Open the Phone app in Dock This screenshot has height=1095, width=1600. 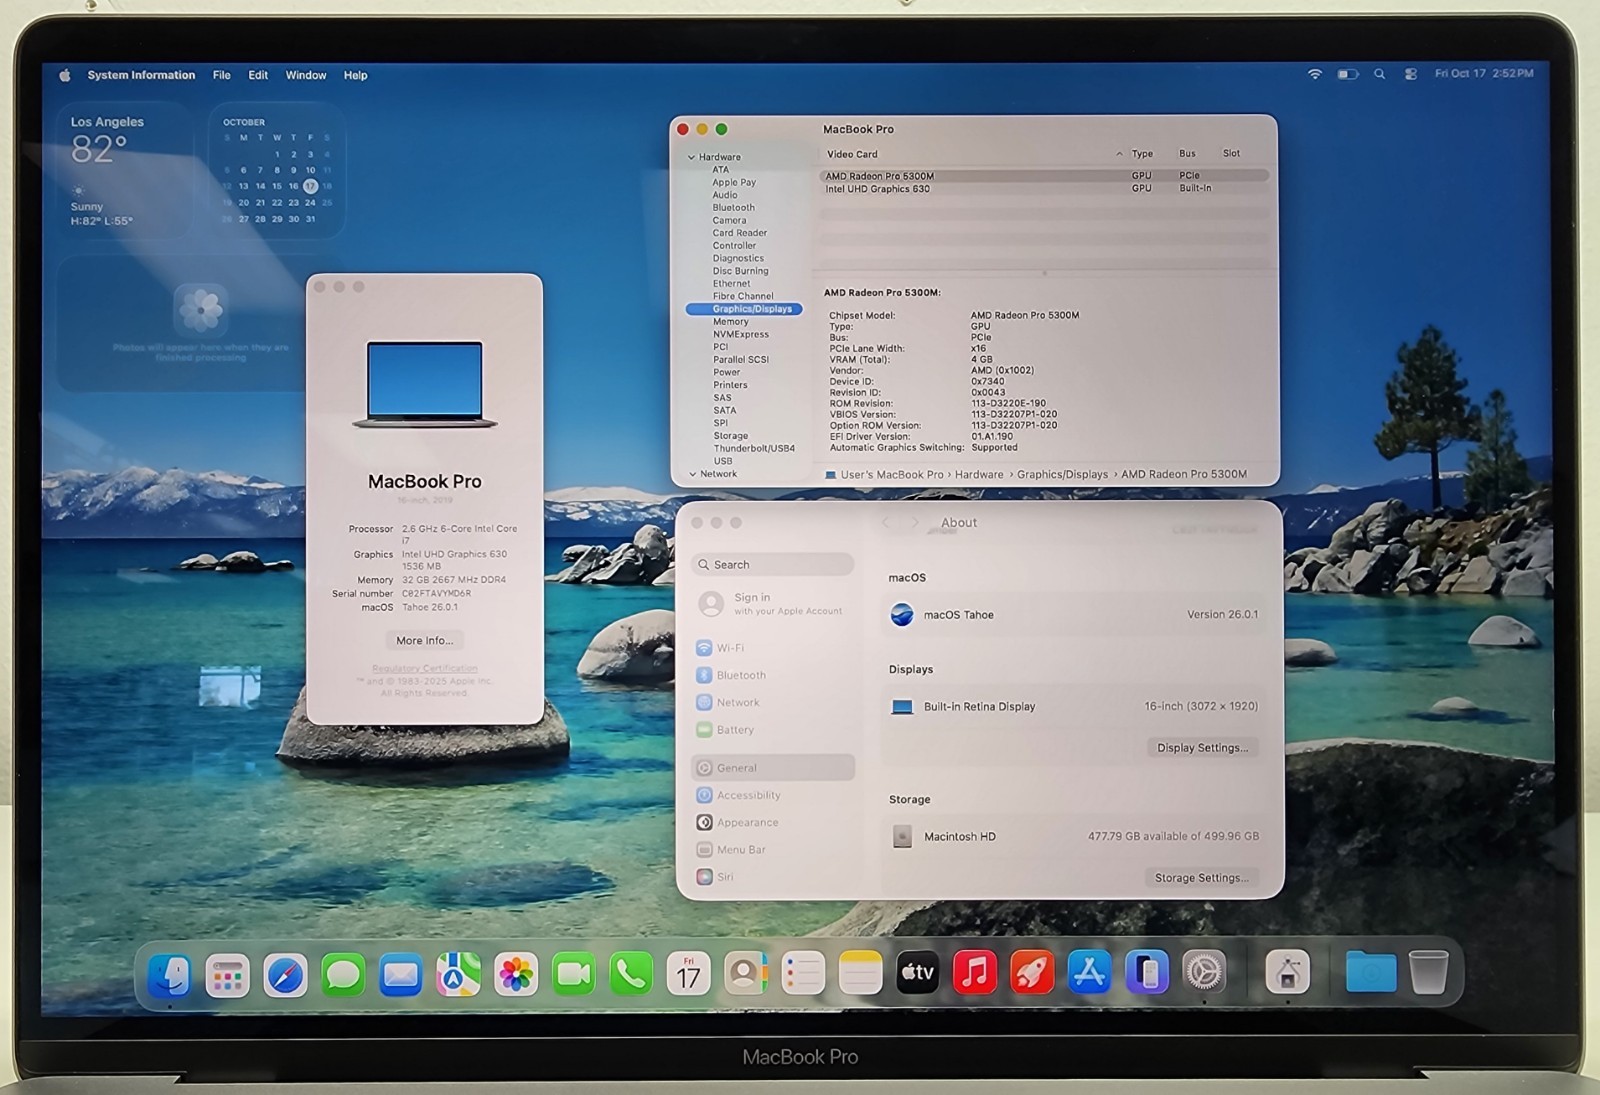pos(631,974)
